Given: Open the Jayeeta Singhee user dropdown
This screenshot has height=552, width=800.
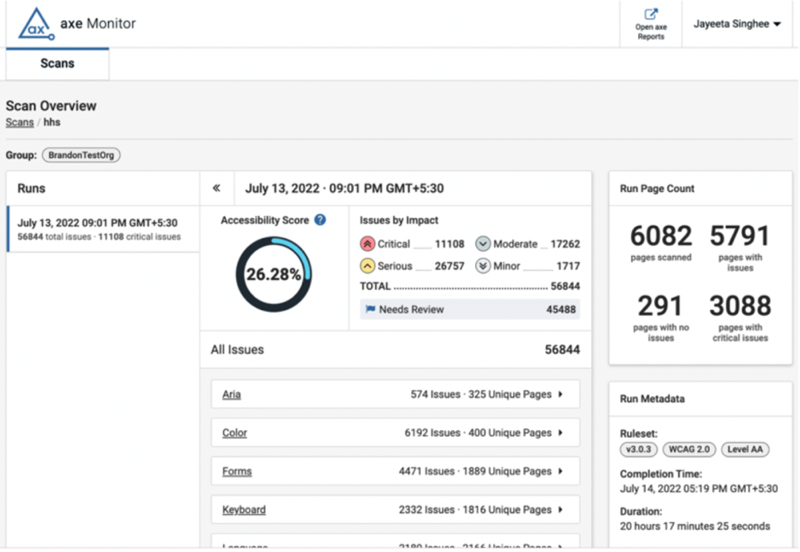Looking at the screenshot, I should pyautogui.click(x=737, y=24).
